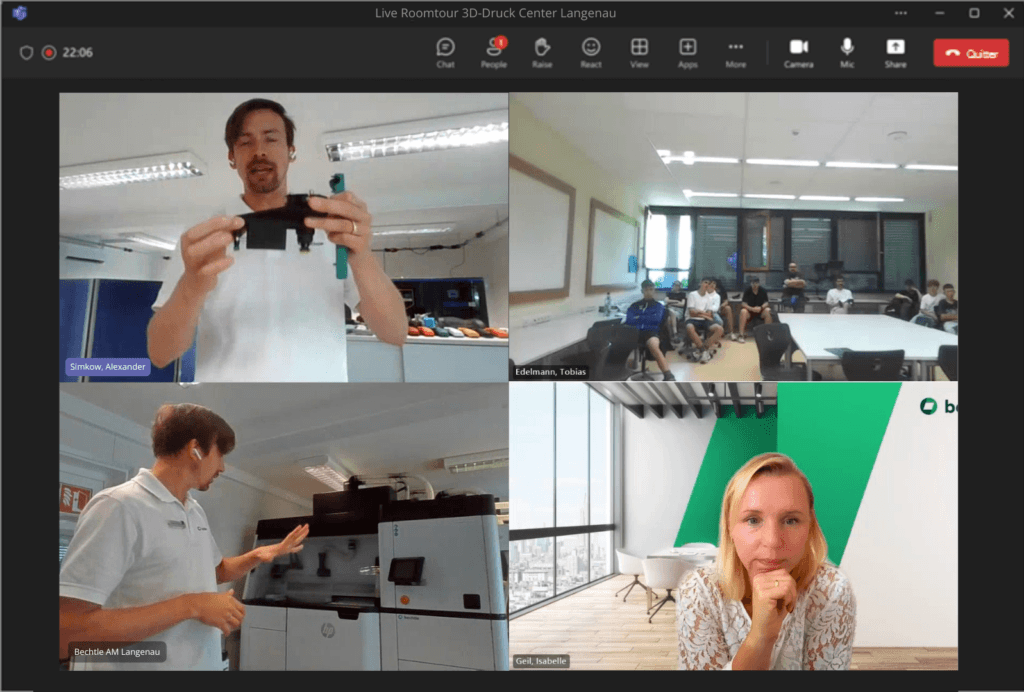Select Edelmann, Tobias's video tile
Screen dimensions: 1024x692
(733, 237)
